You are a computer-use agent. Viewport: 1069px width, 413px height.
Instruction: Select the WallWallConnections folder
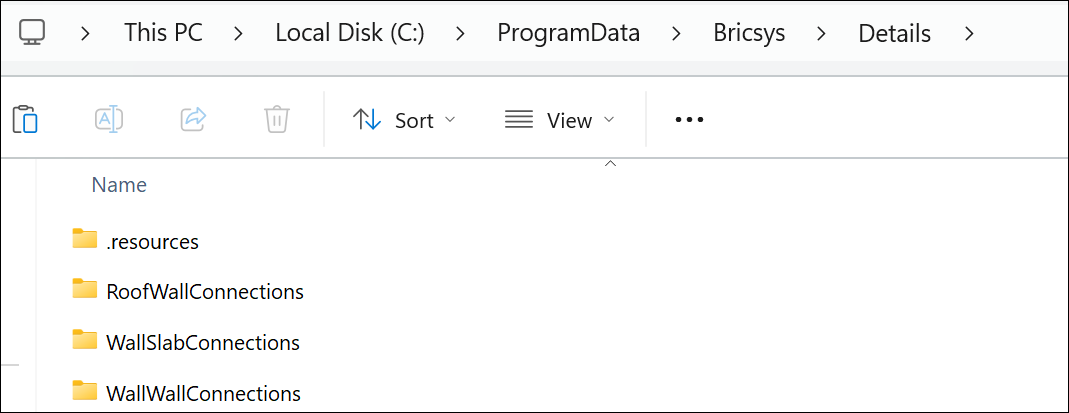point(203,393)
